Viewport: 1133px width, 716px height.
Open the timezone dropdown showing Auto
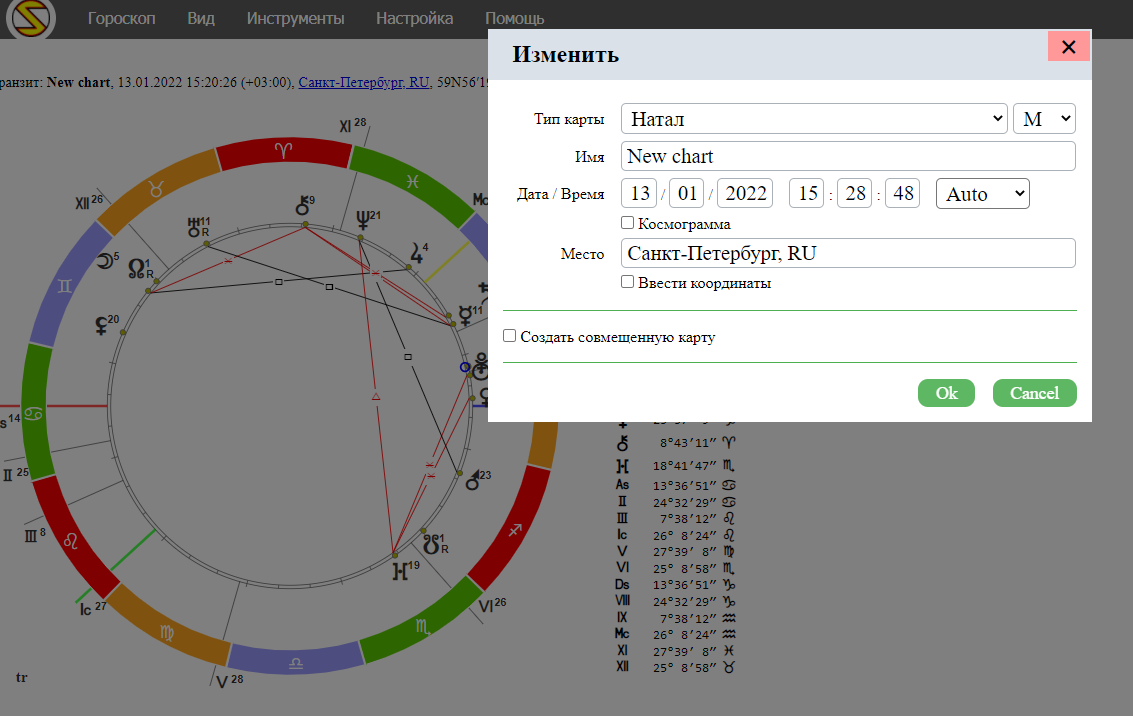pyautogui.click(x=983, y=194)
